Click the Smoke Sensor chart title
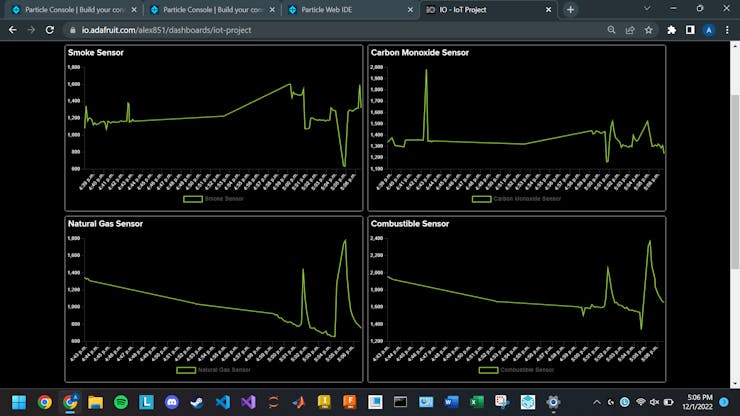The height and width of the screenshot is (416, 740). click(x=96, y=52)
